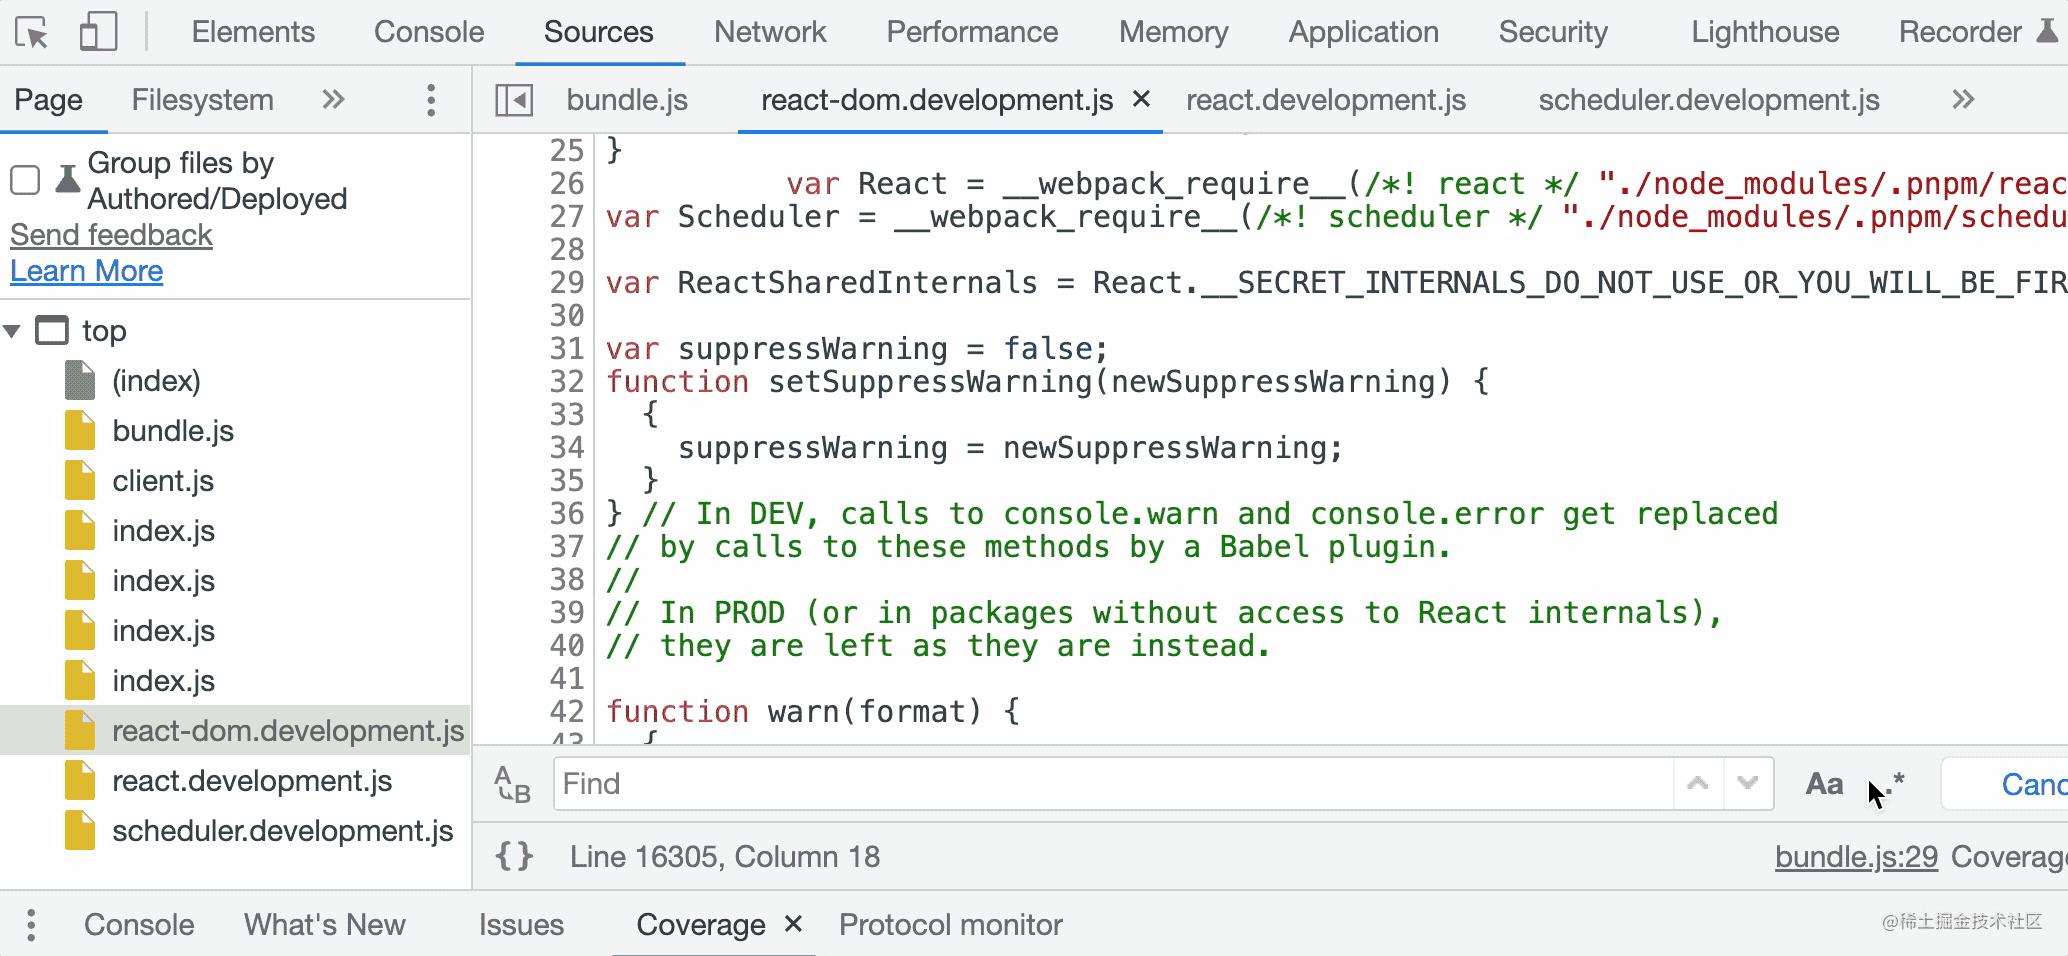Image resolution: width=2068 pixels, height=956 pixels.
Task: Jump to previous search match
Action: [x=1697, y=784]
